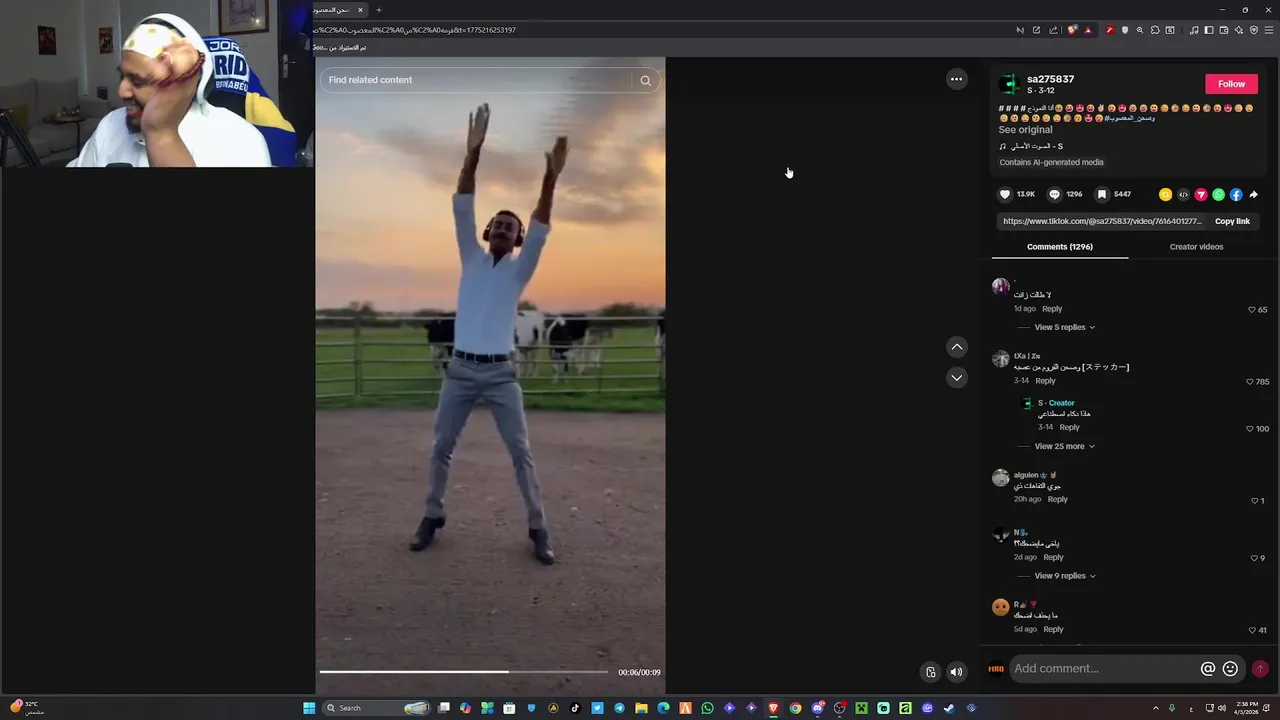Send to friends via the red paper-plane icon

click(1201, 194)
